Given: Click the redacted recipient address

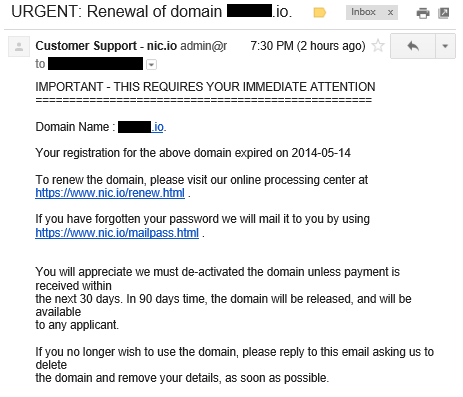Looking at the screenshot, I should click(95, 64).
